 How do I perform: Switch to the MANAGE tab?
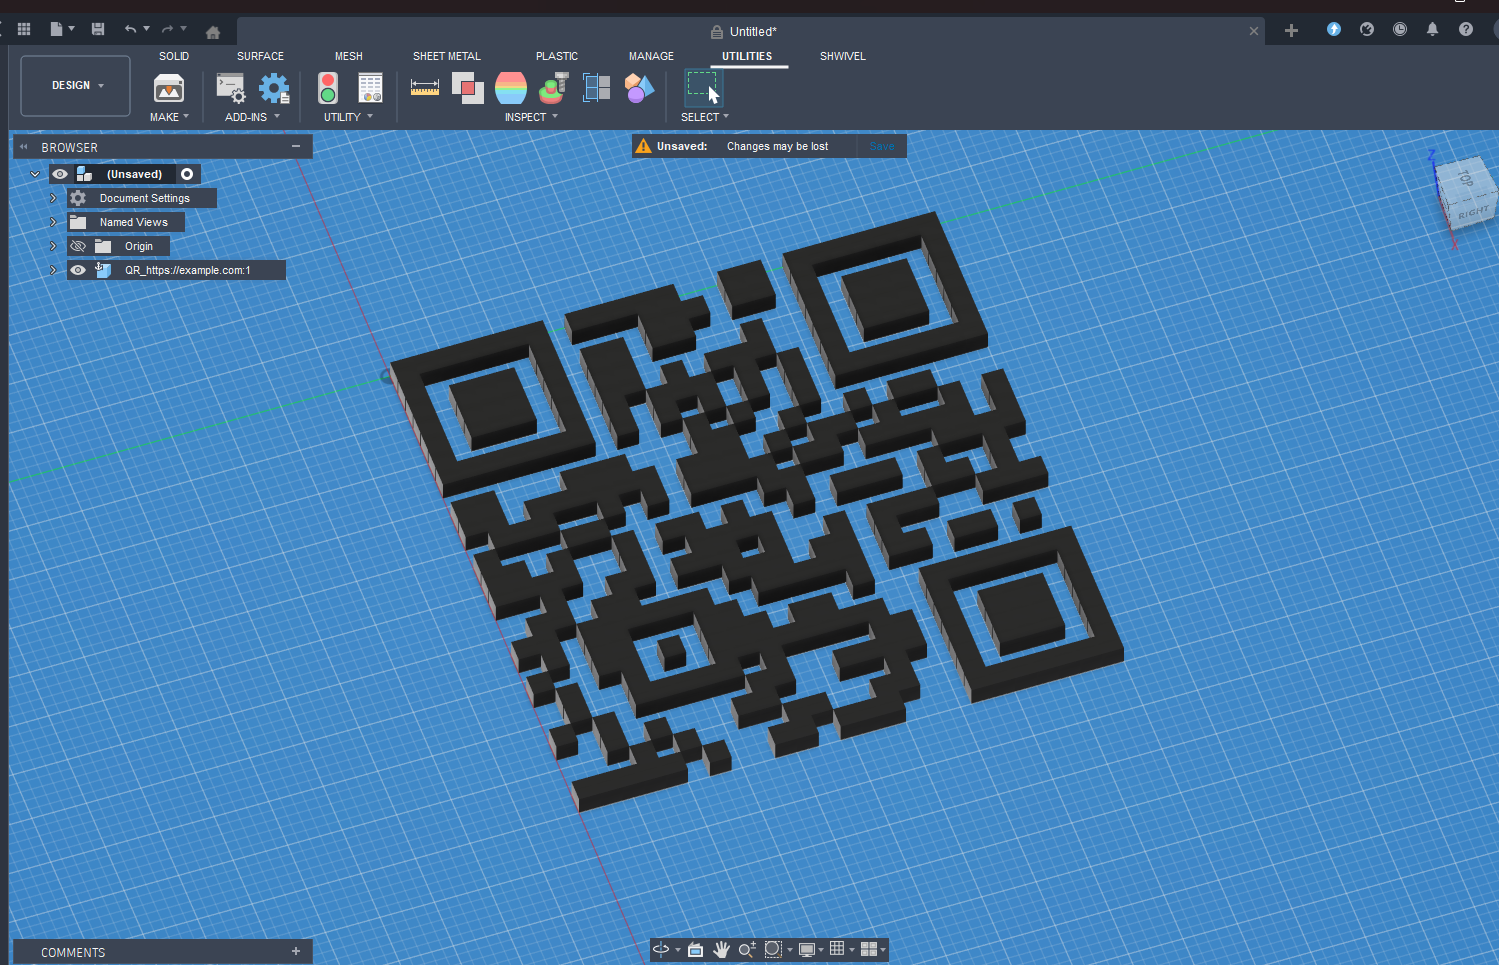click(x=651, y=56)
